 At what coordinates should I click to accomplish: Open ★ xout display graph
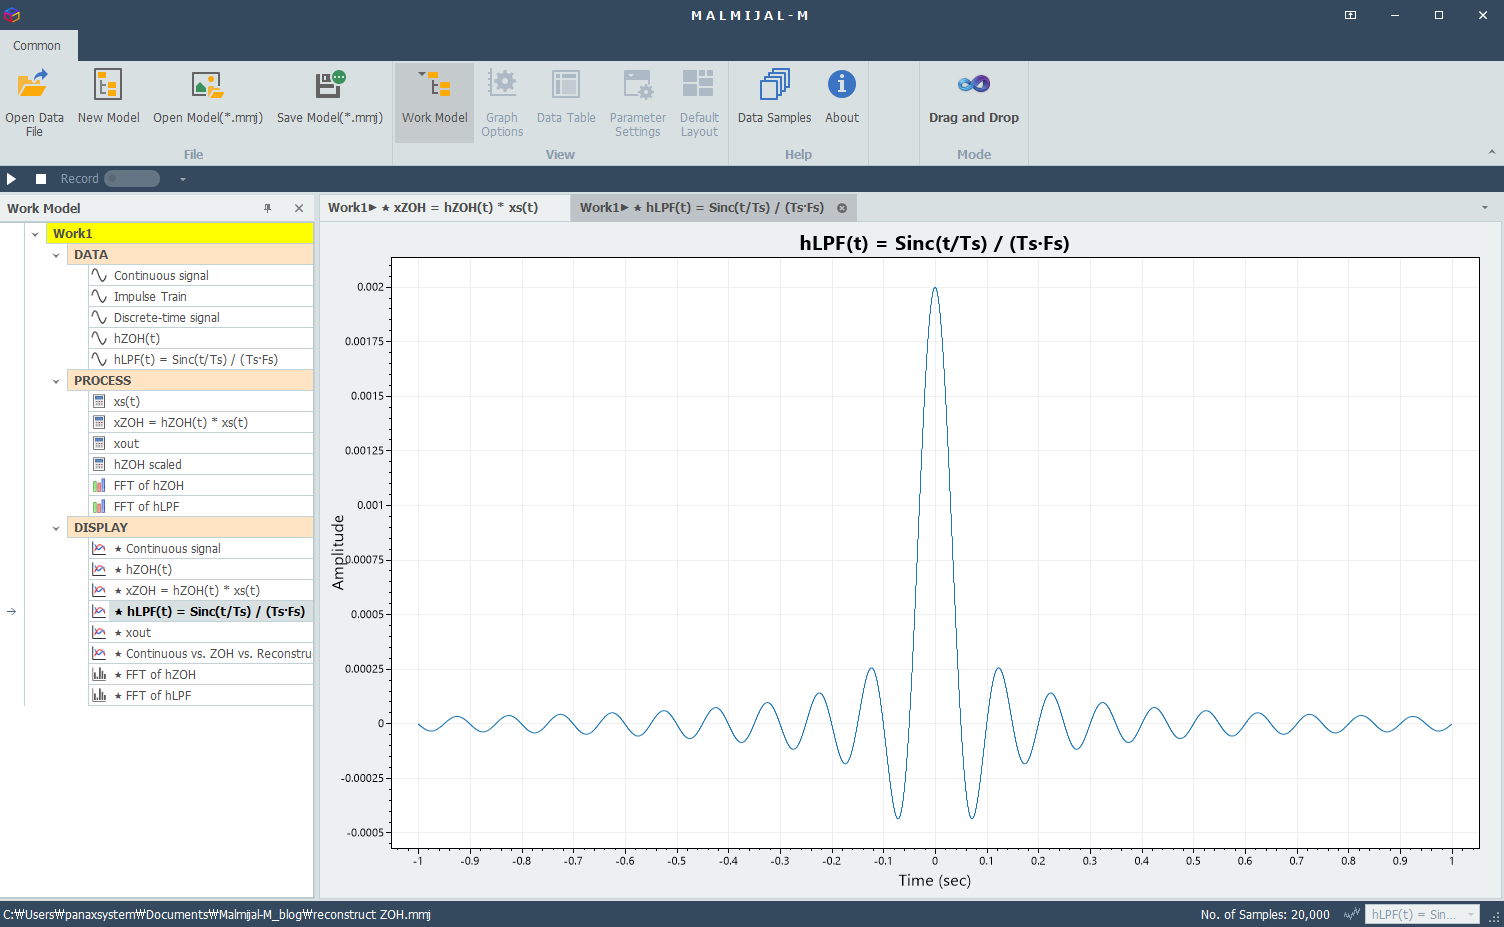(x=200, y=633)
